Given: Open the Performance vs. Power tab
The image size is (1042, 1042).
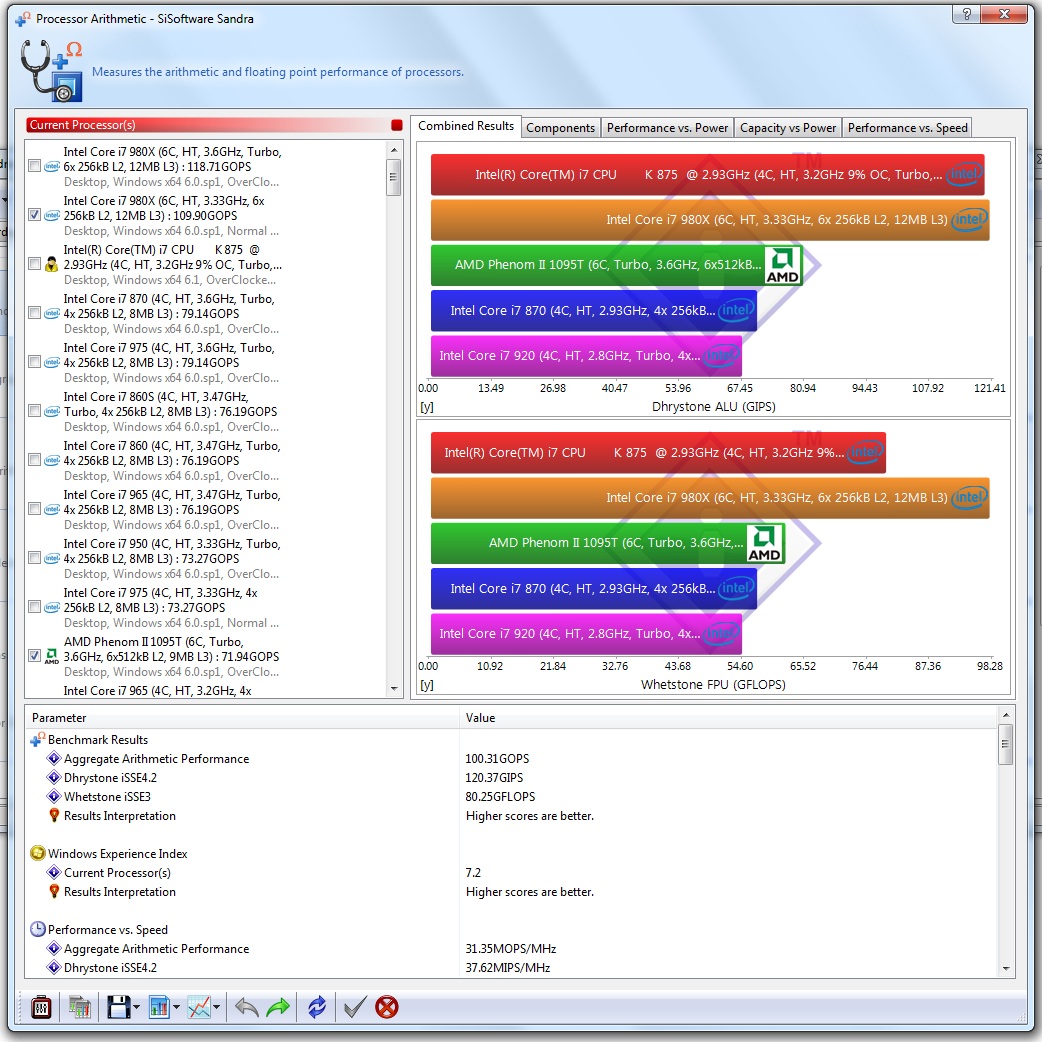Looking at the screenshot, I should (667, 128).
